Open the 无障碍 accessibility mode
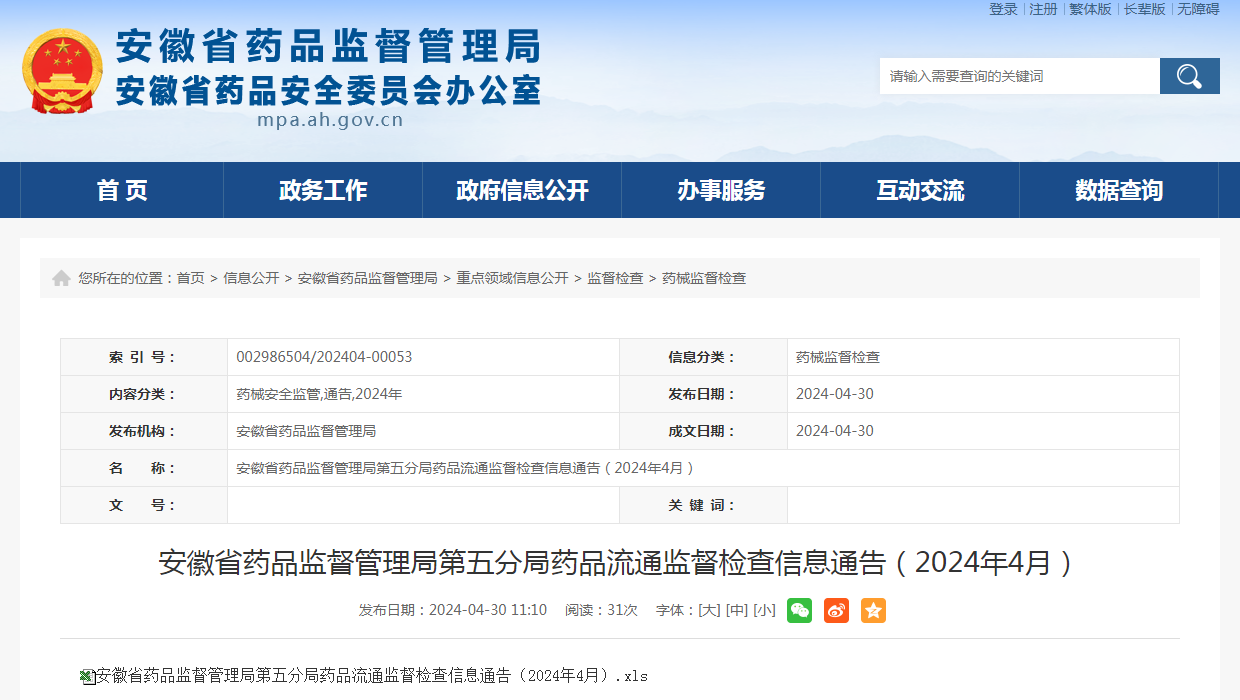The width and height of the screenshot is (1240, 700). [x=1198, y=9]
